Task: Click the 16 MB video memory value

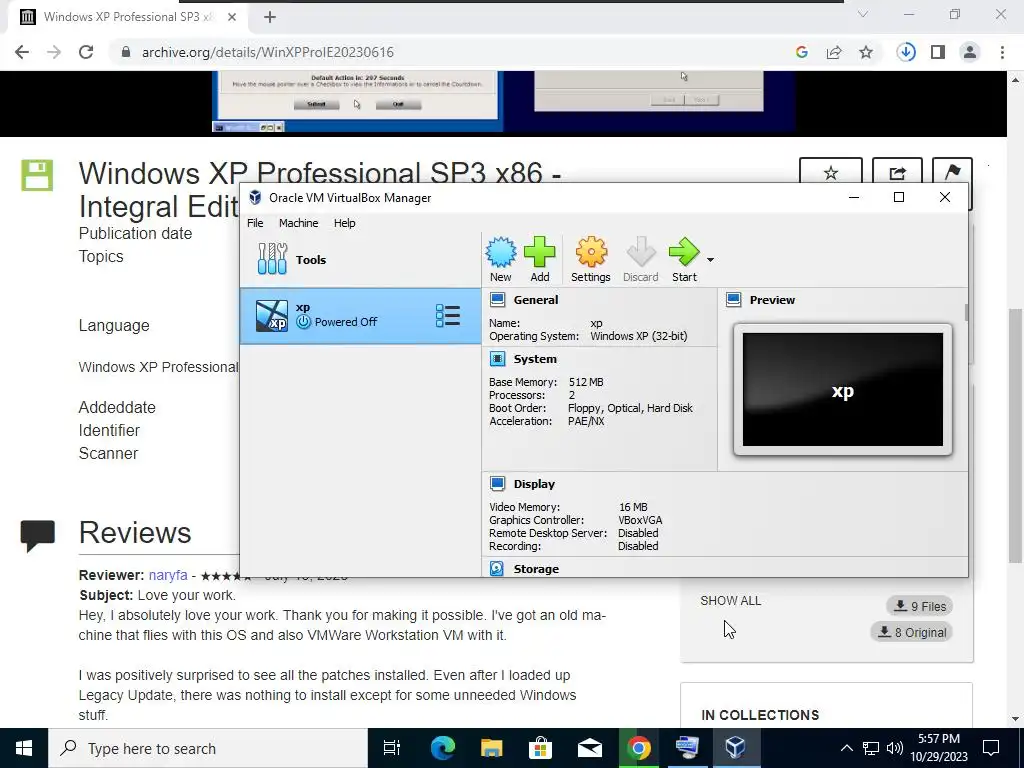Action: point(633,507)
